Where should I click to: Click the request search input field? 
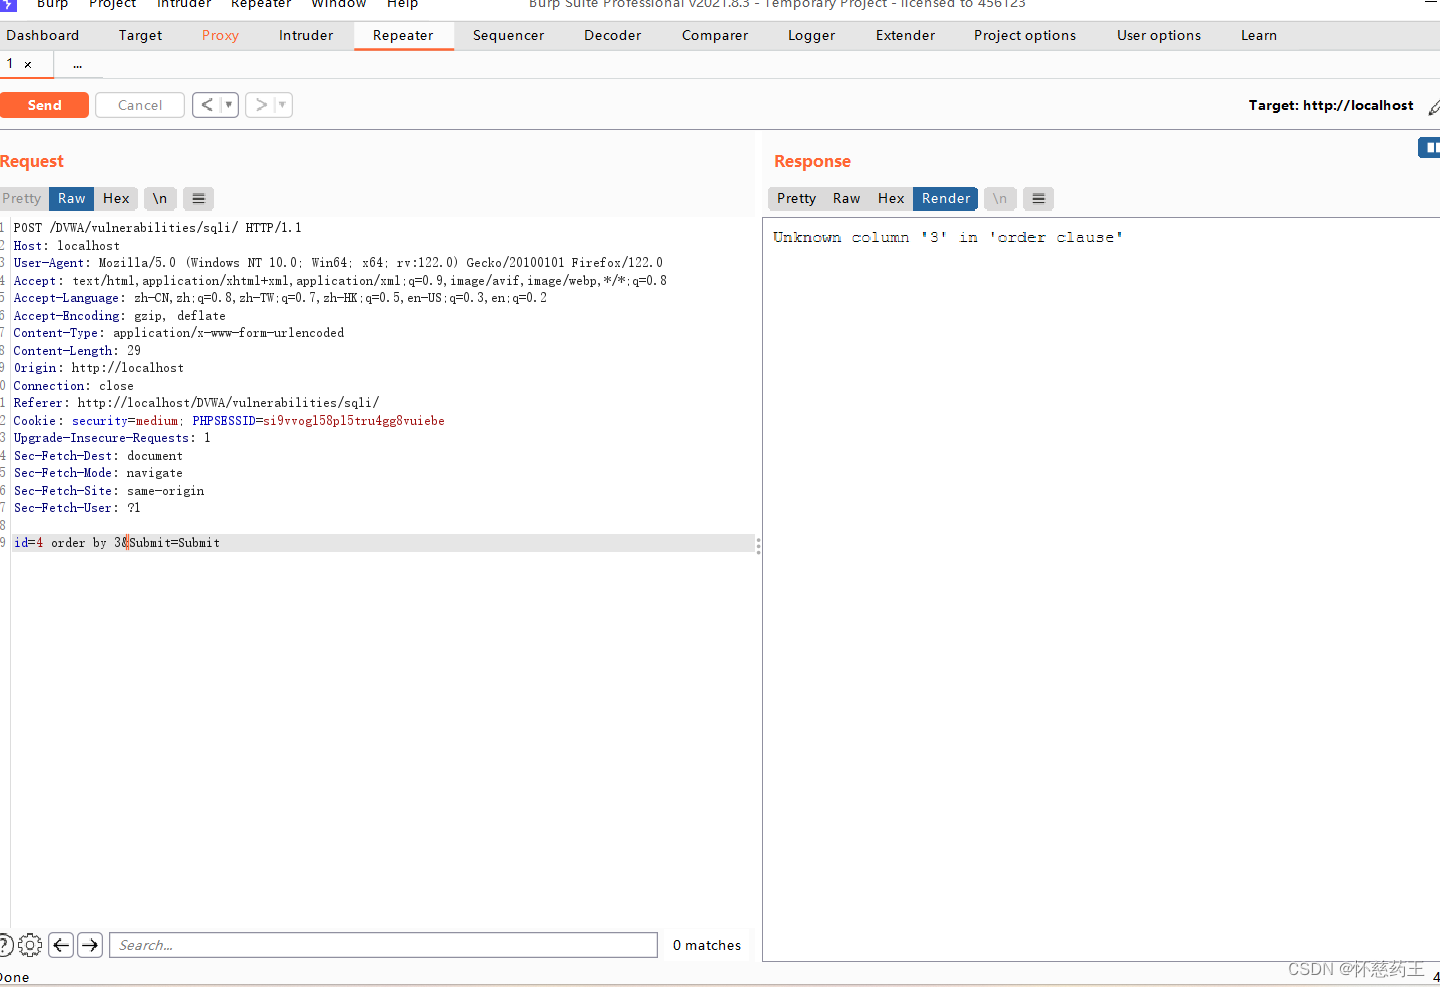pyautogui.click(x=383, y=945)
